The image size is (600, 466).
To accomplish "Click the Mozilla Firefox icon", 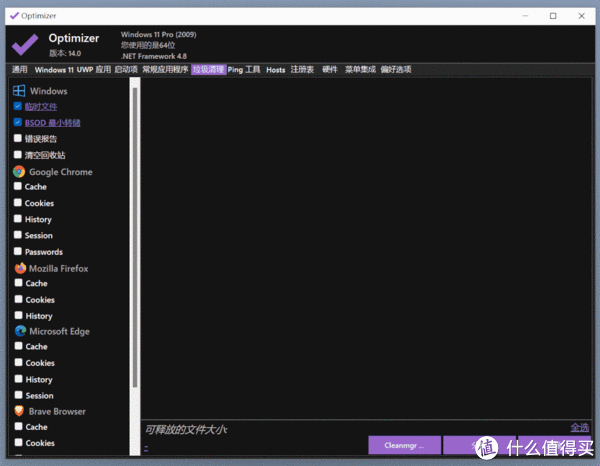I will [20, 268].
